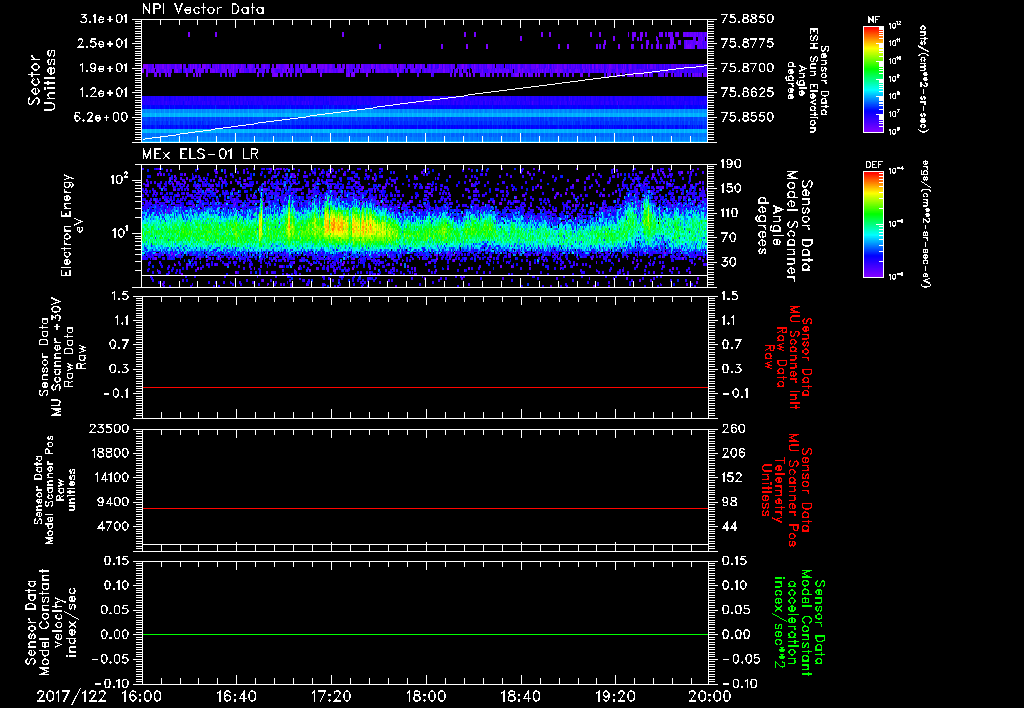Click the red trace in MU Scanner raw panel
The image size is (1024, 708).
point(424,387)
